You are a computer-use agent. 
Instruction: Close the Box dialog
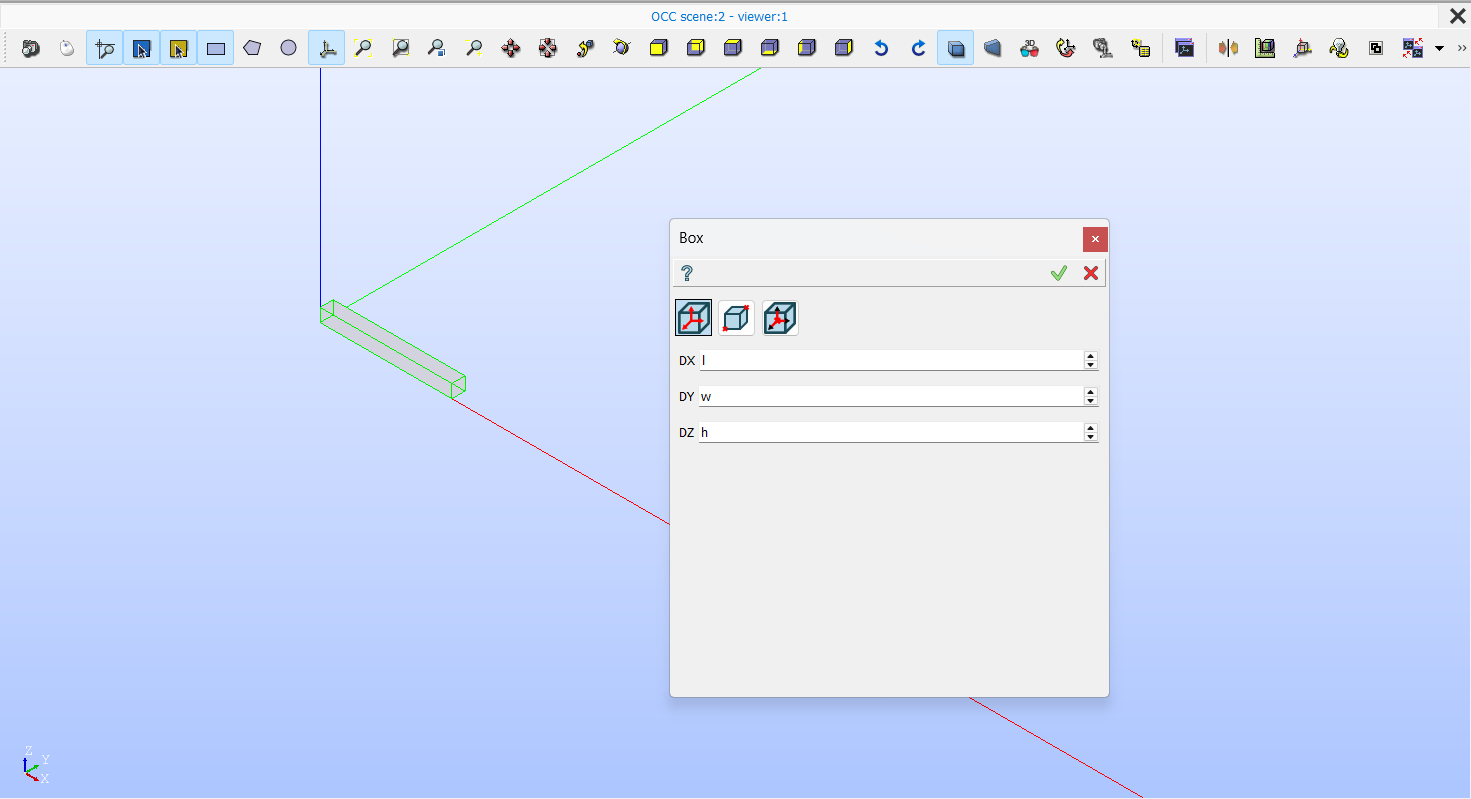pyautogui.click(x=1095, y=239)
